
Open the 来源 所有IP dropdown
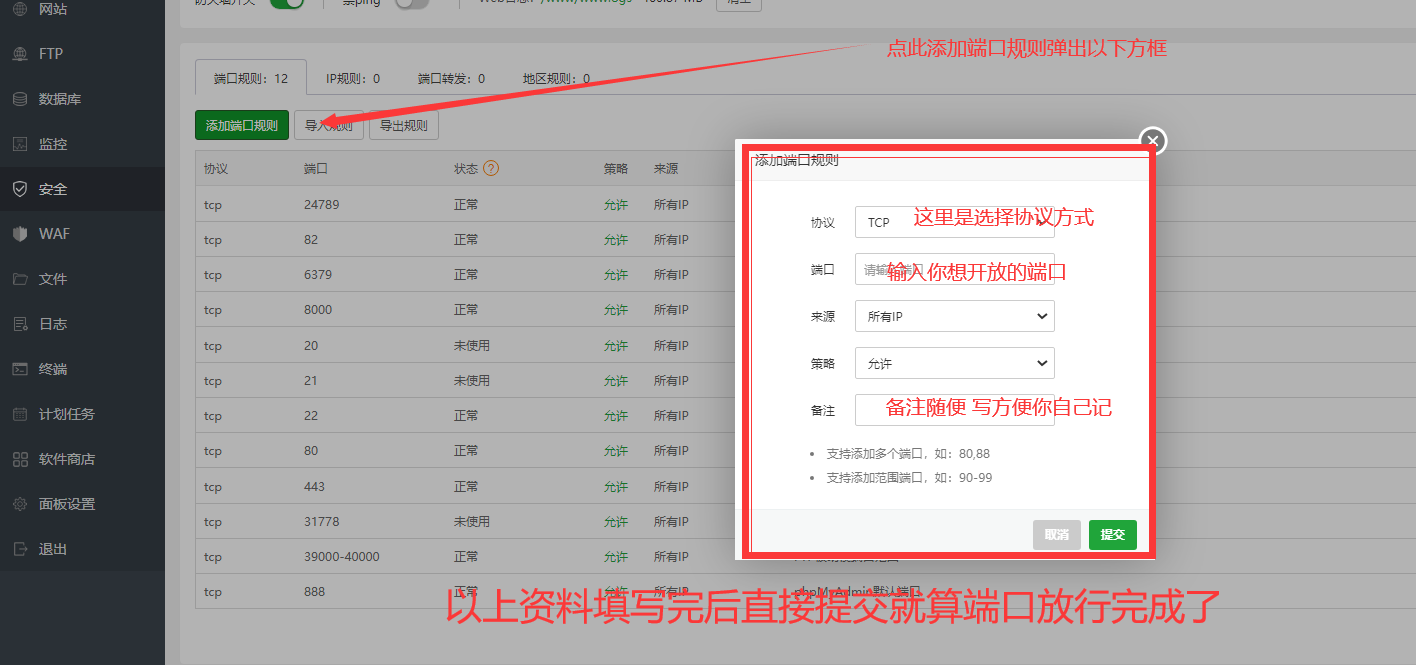(954, 316)
